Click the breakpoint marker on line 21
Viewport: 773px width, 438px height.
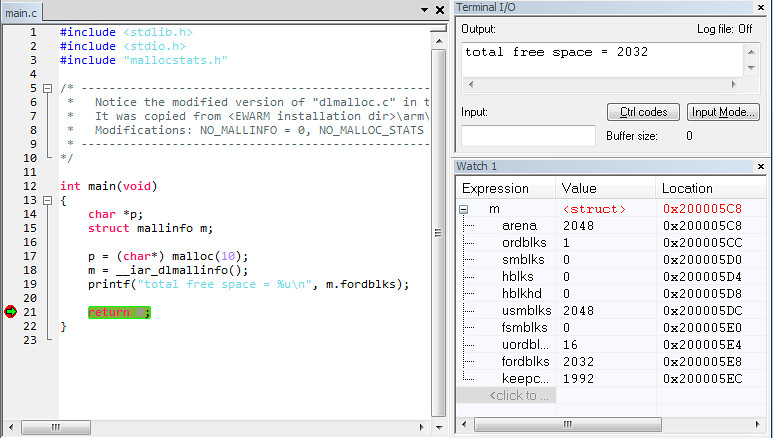(10, 312)
